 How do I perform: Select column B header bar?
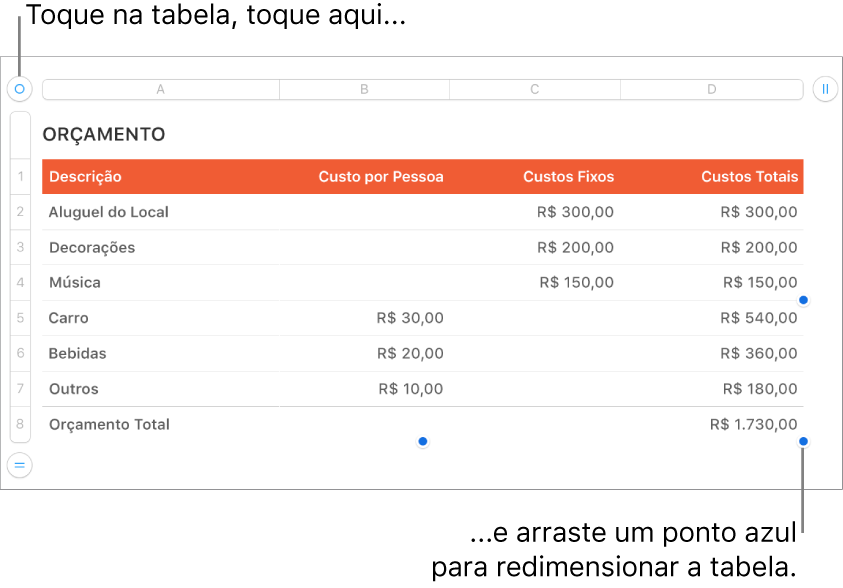click(x=364, y=89)
